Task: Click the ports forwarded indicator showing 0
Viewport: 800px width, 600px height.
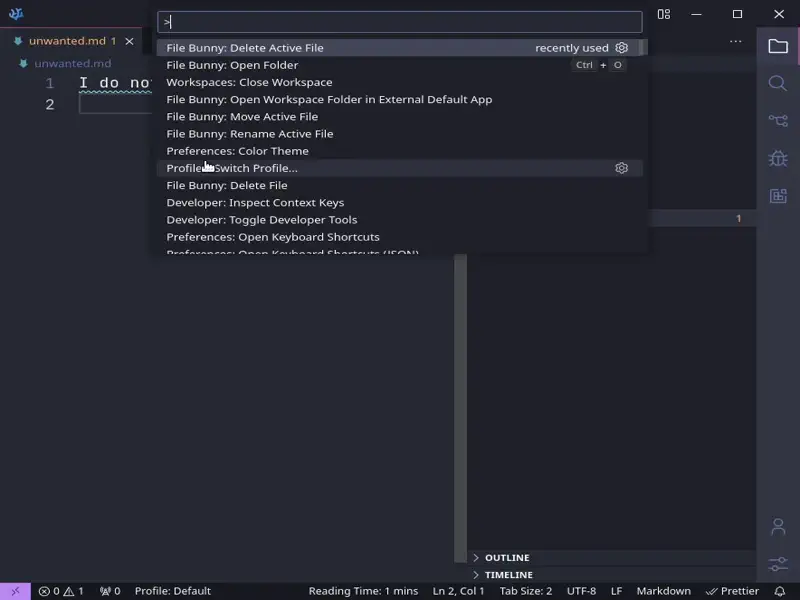Action: click(x=110, y=591)
